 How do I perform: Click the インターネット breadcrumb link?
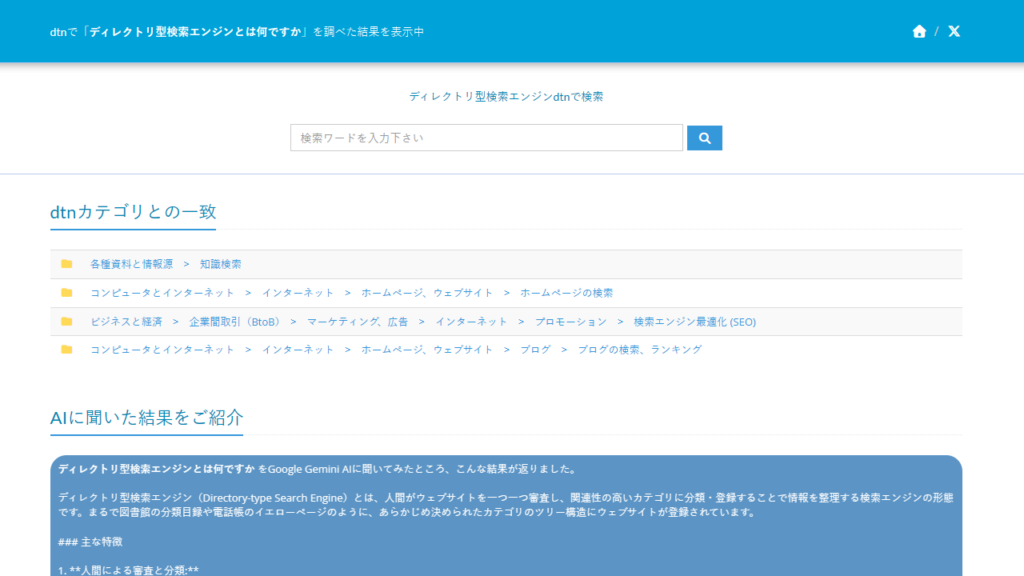295,292
